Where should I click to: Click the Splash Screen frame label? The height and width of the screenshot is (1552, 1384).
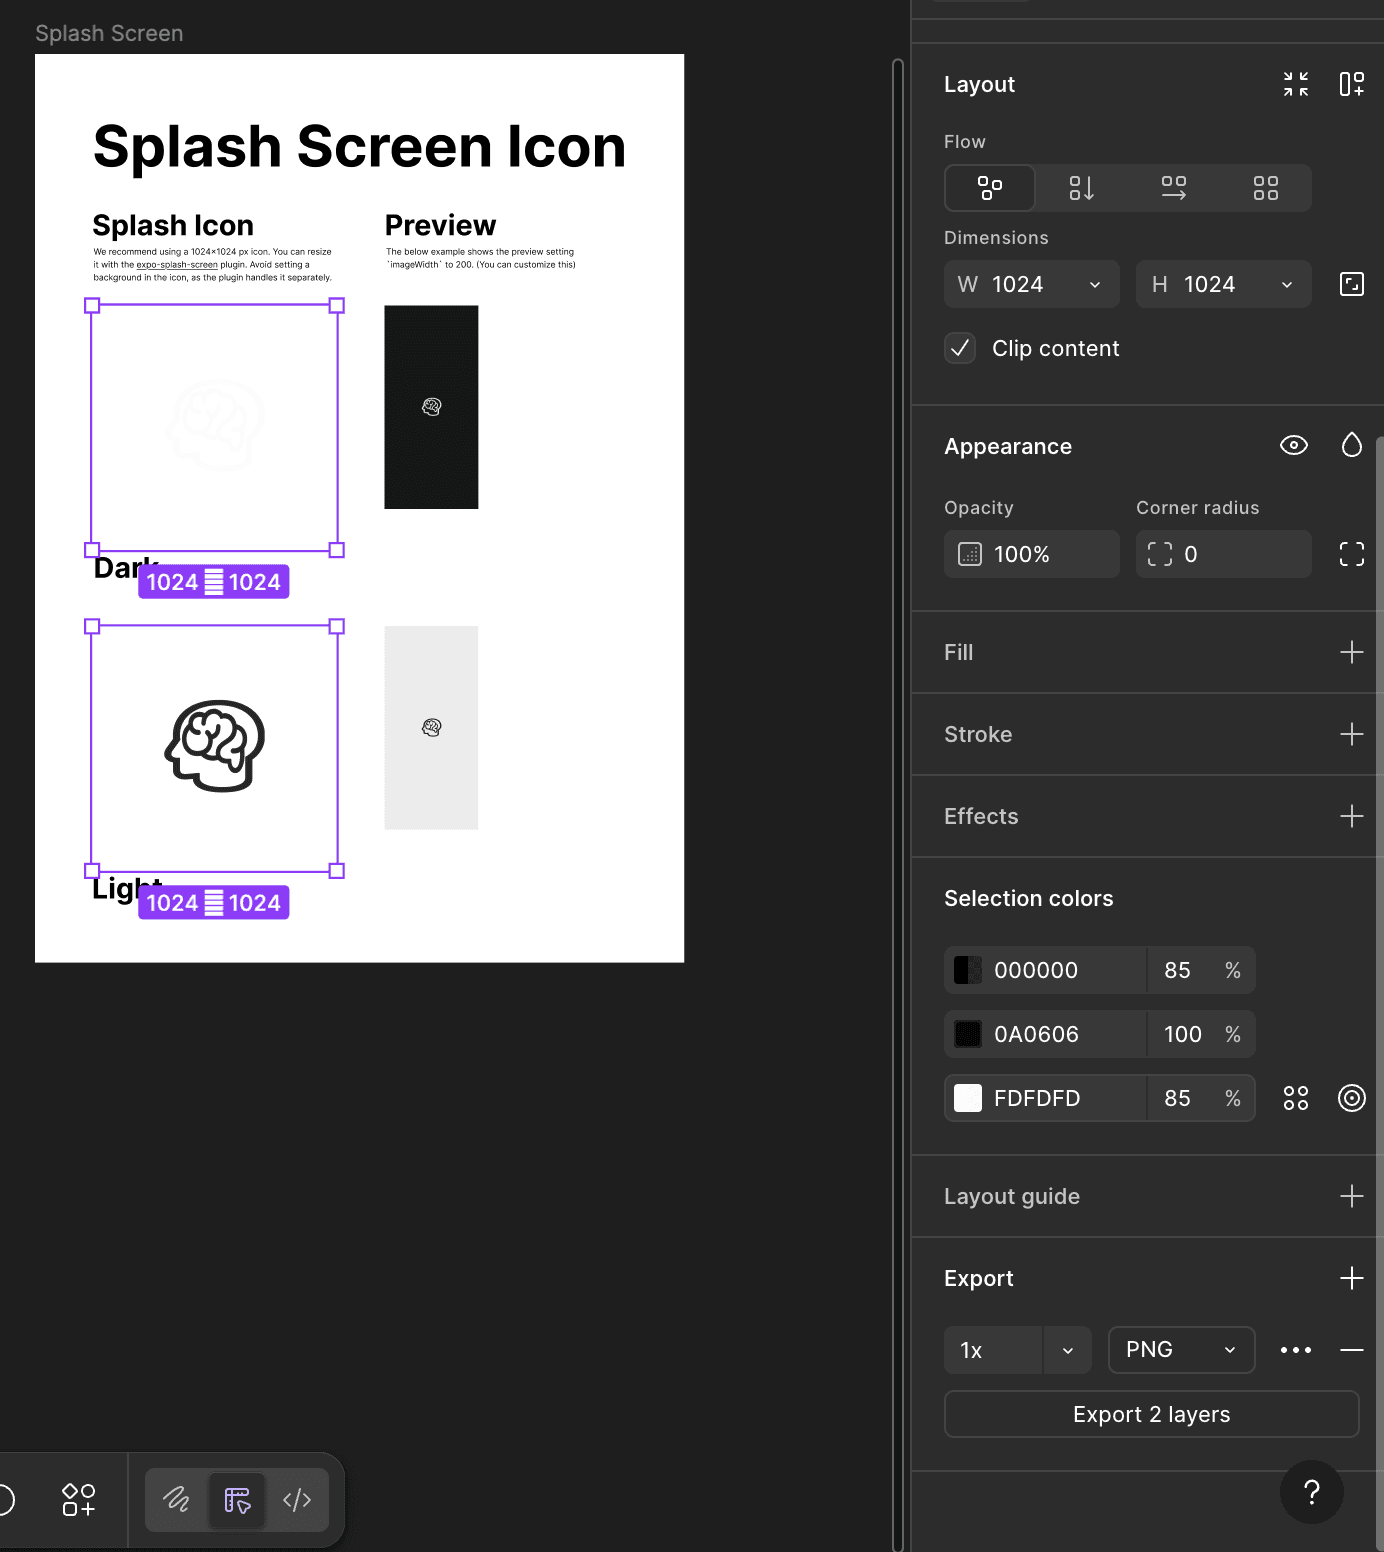[x=109, y=33]
